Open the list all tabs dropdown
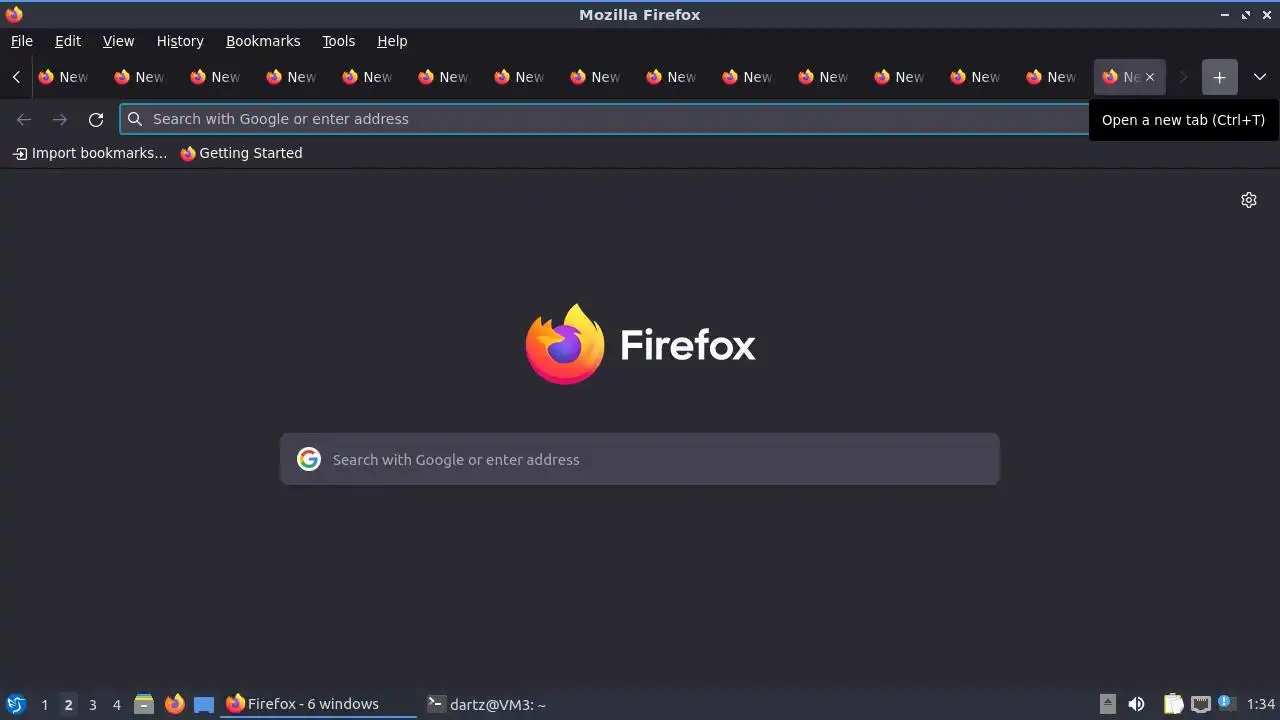 point(1259,77)
